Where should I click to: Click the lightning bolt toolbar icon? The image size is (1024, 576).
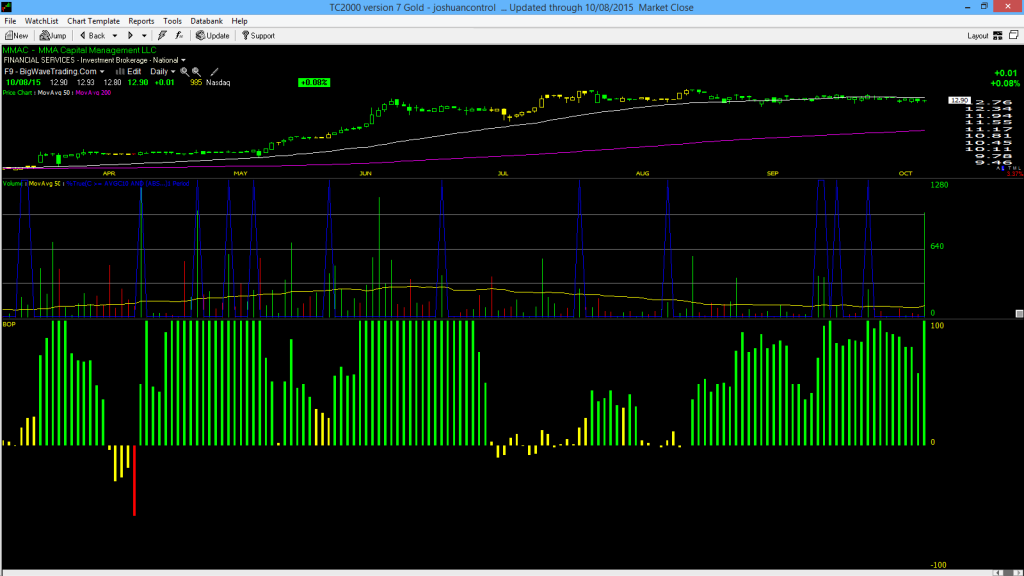point(162,36)
